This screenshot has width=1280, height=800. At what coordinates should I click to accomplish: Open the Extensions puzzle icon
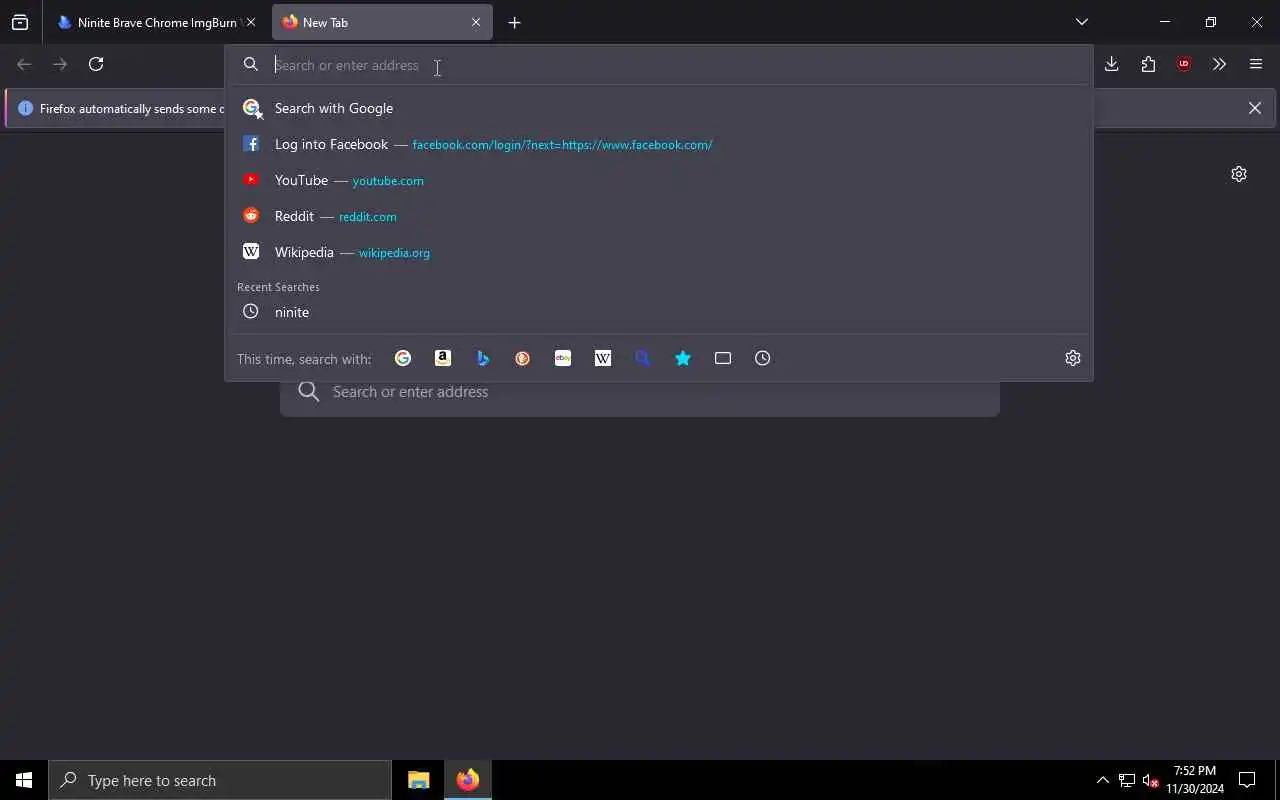(1148, 64)
